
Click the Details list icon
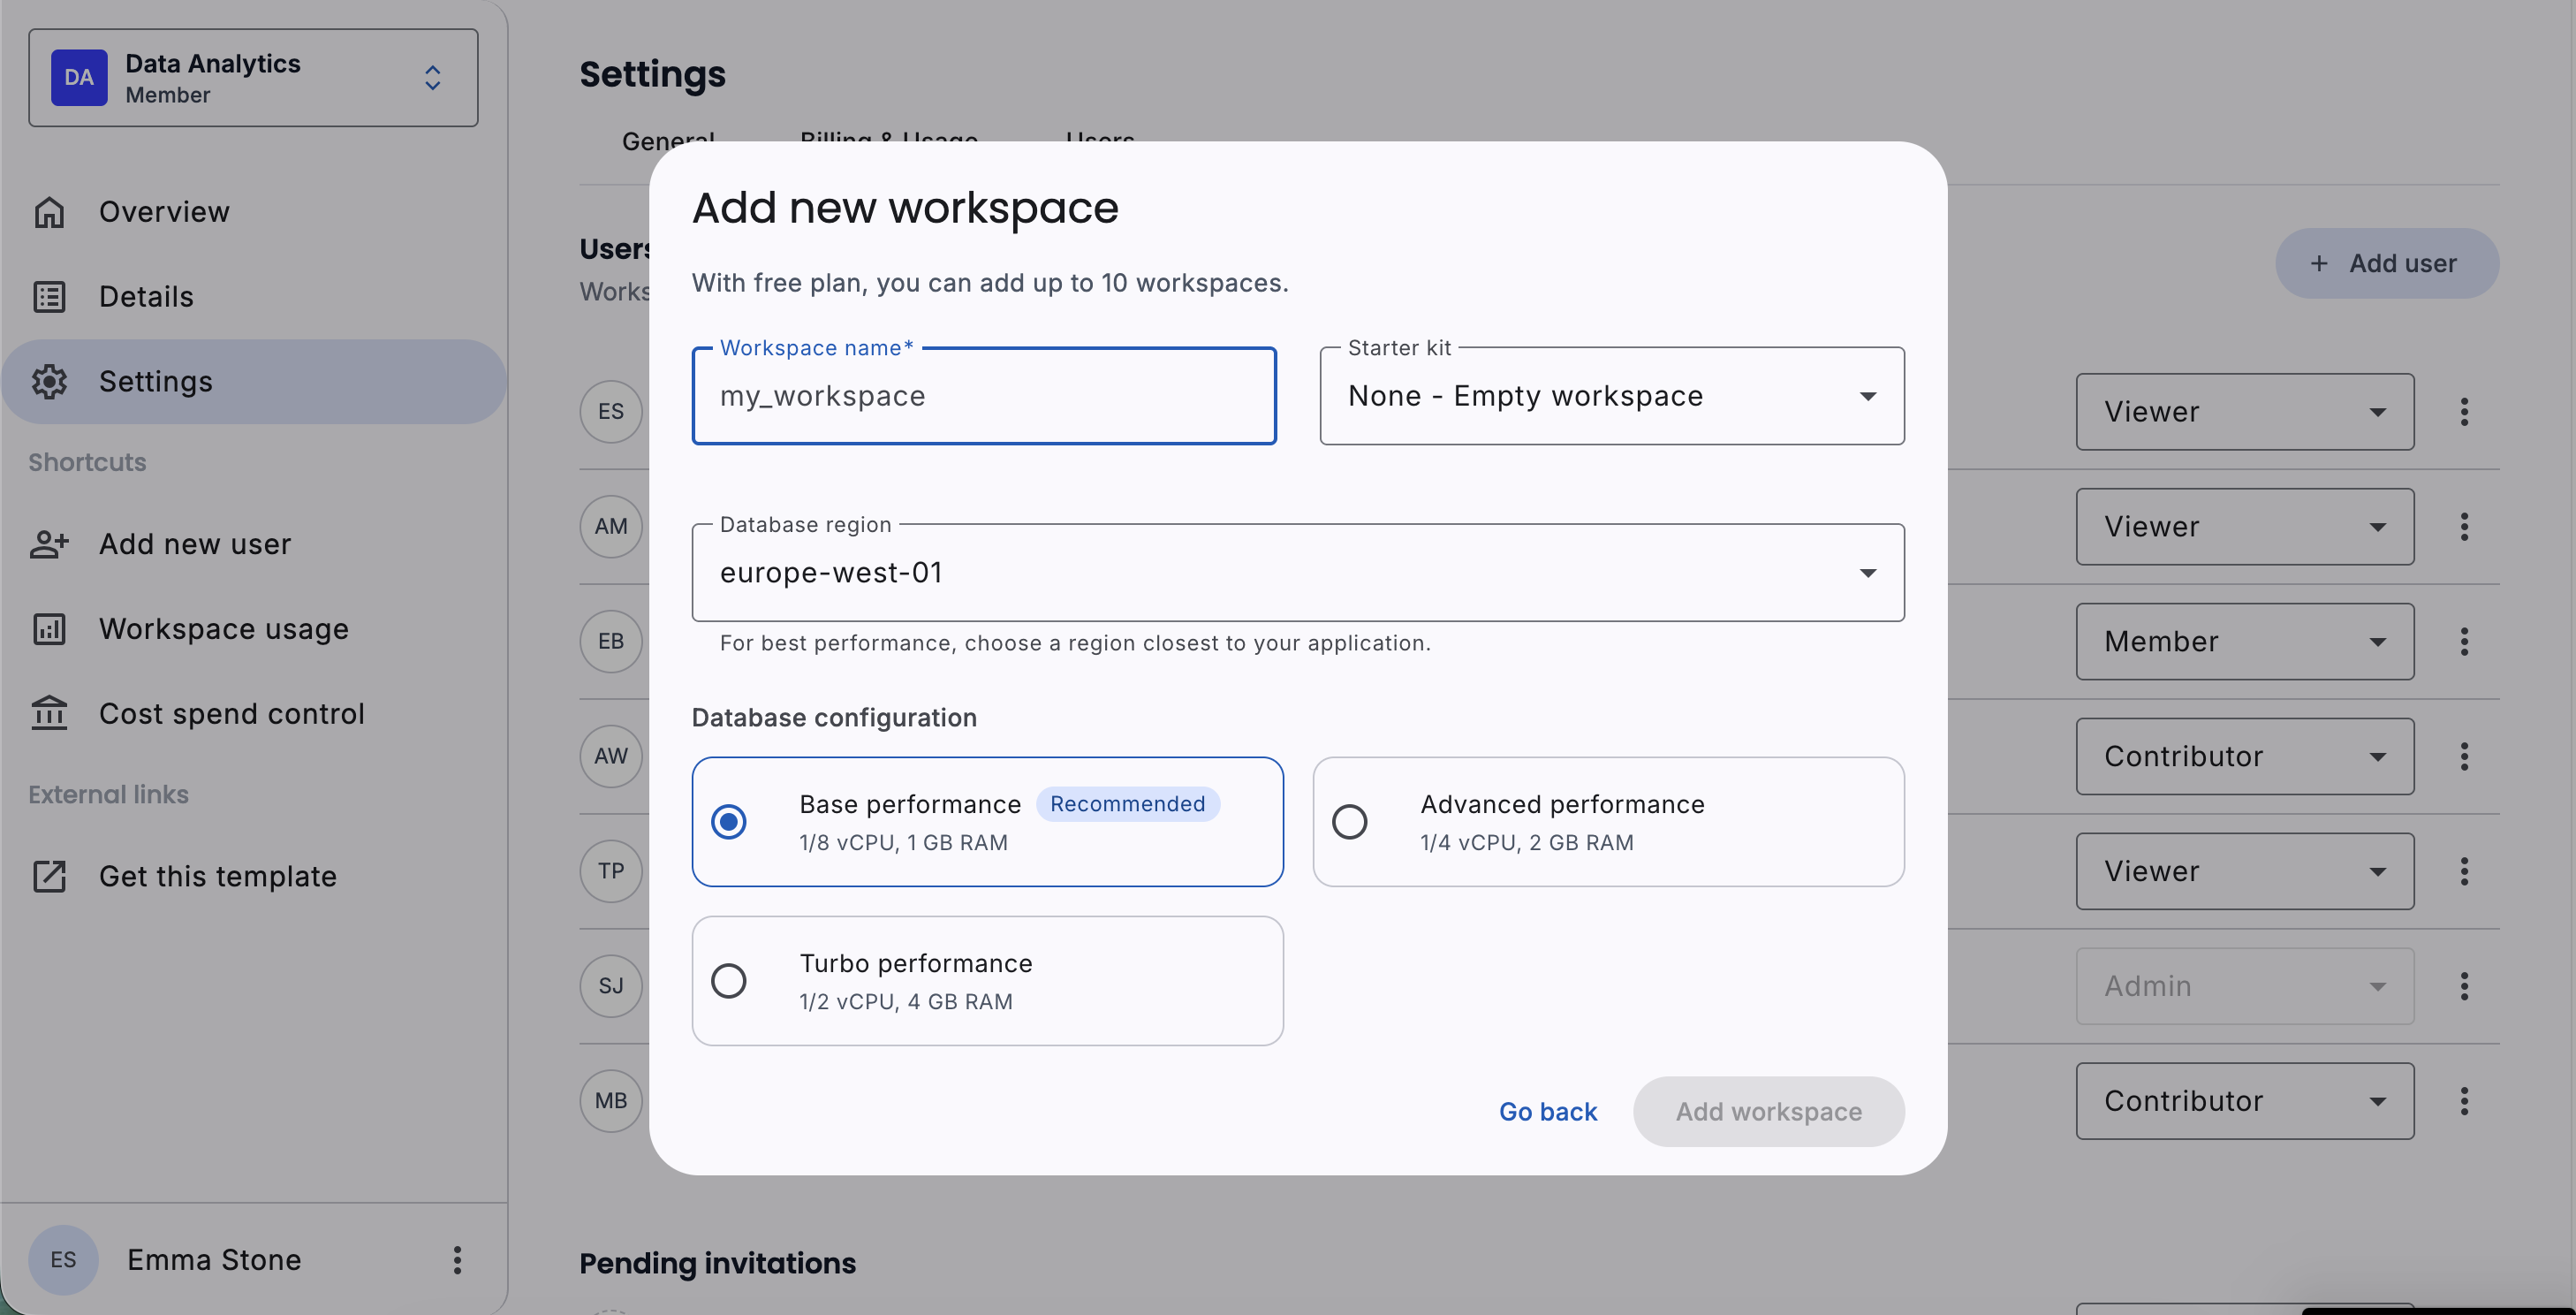coord(49,297)
